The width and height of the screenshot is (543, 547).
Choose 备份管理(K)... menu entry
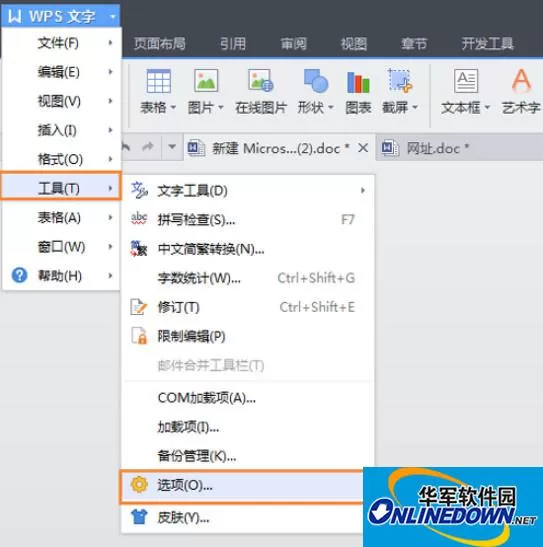click(x=248, y=456)
